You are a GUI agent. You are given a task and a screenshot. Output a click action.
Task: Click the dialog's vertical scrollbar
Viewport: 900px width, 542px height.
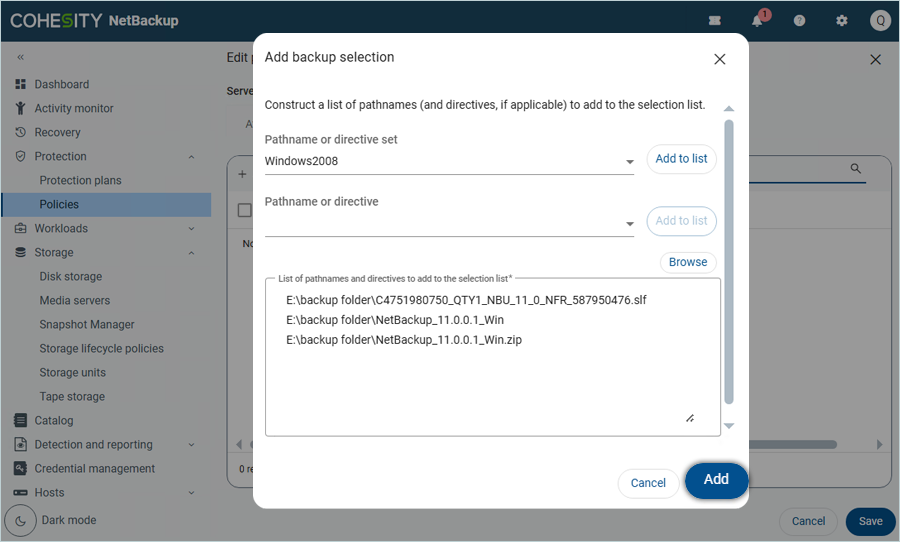tap(729, 260)
